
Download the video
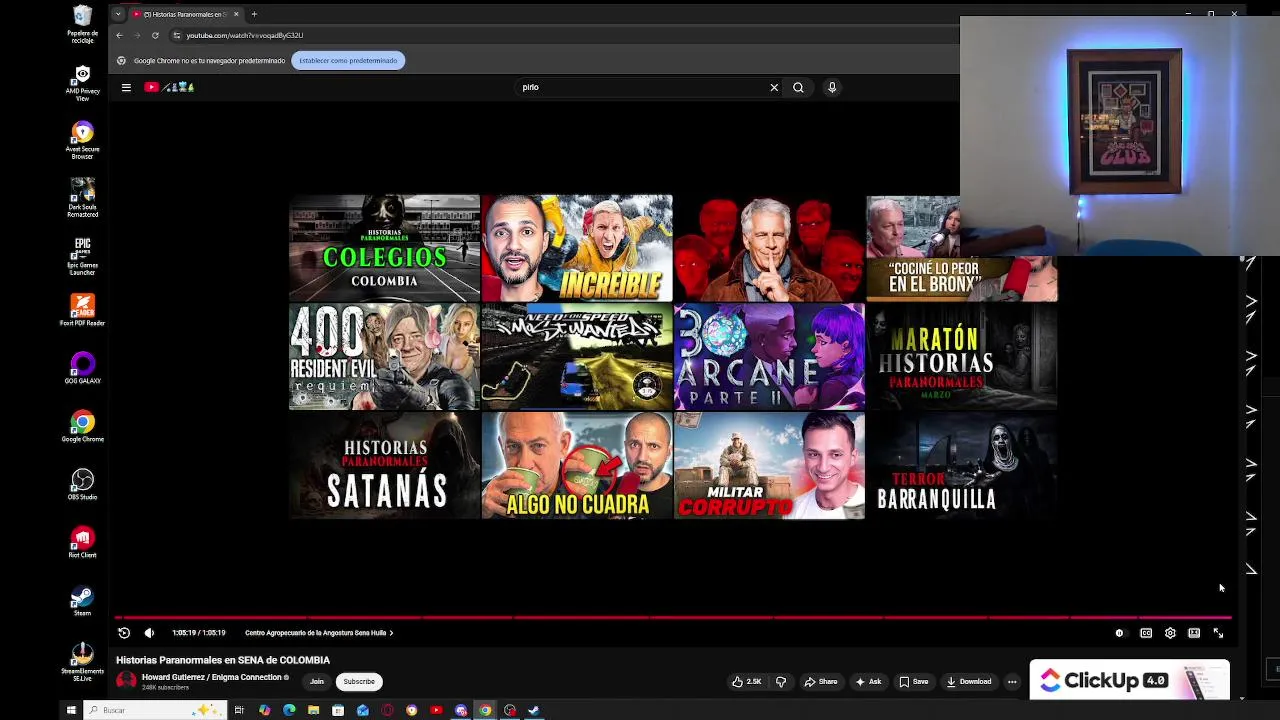click(x=968, y=682)
